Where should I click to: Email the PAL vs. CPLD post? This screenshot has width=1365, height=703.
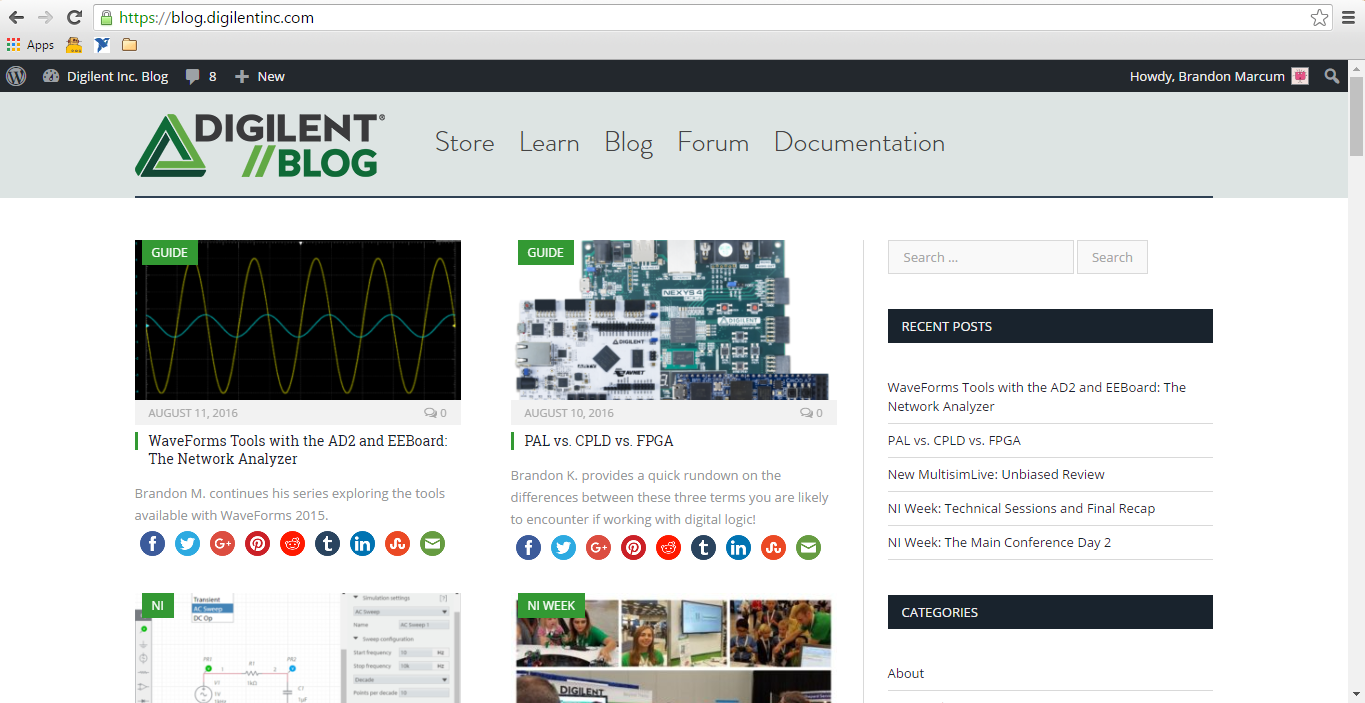[808, 547]
